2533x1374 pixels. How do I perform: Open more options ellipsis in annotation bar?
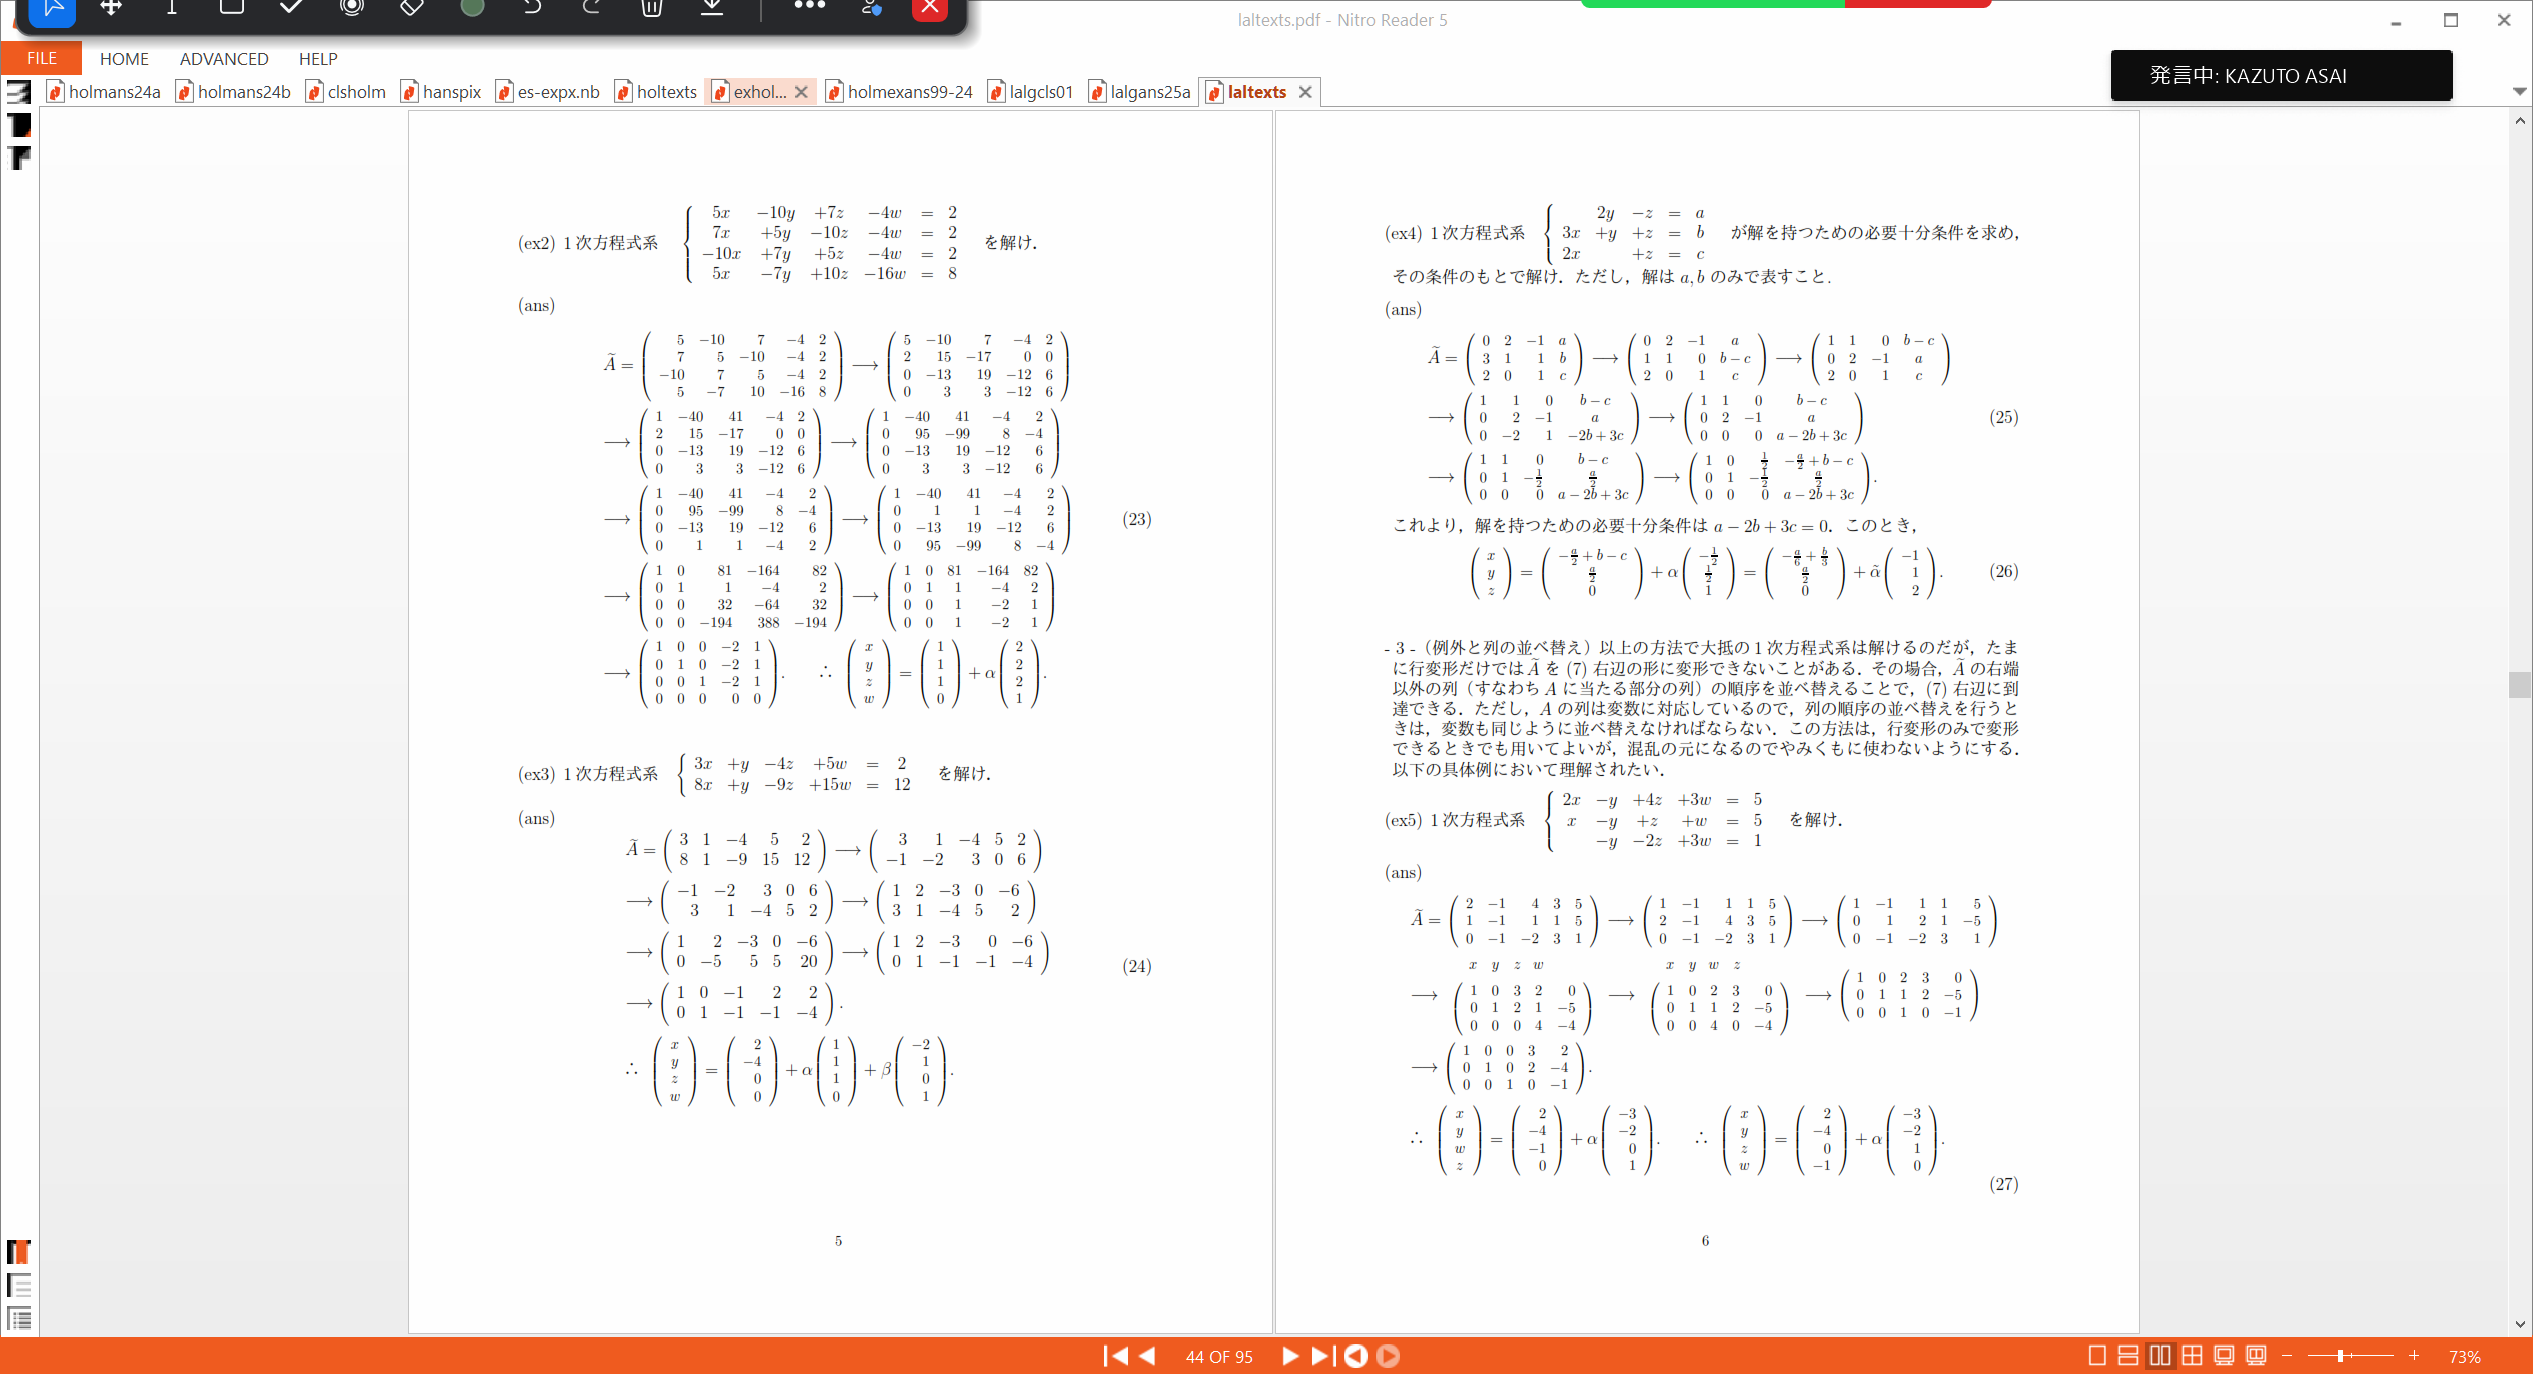809,6
